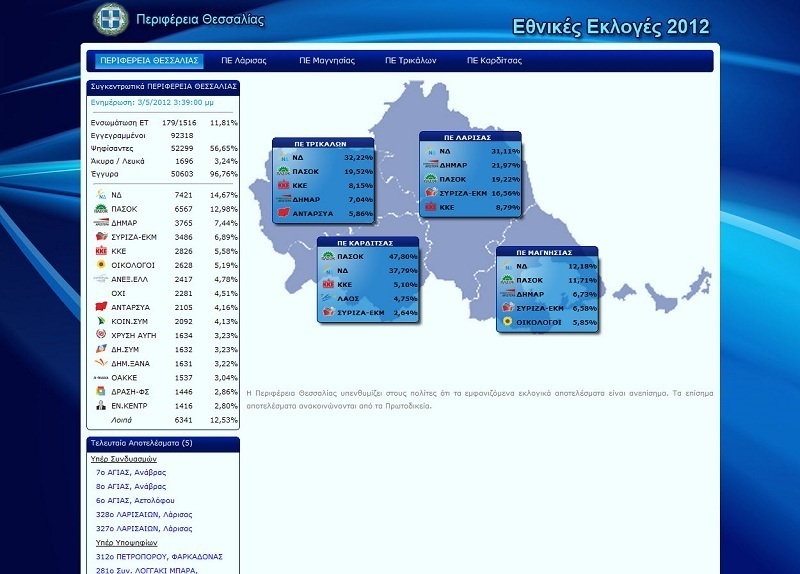Select the ΠΕΡΙΦΕΡΕΙΑ ΘΕΣΣΑΛΙΑΣ tab
The width and height of the screenshot is (800, 574).
pyautogui.click(x=149, y=61)
